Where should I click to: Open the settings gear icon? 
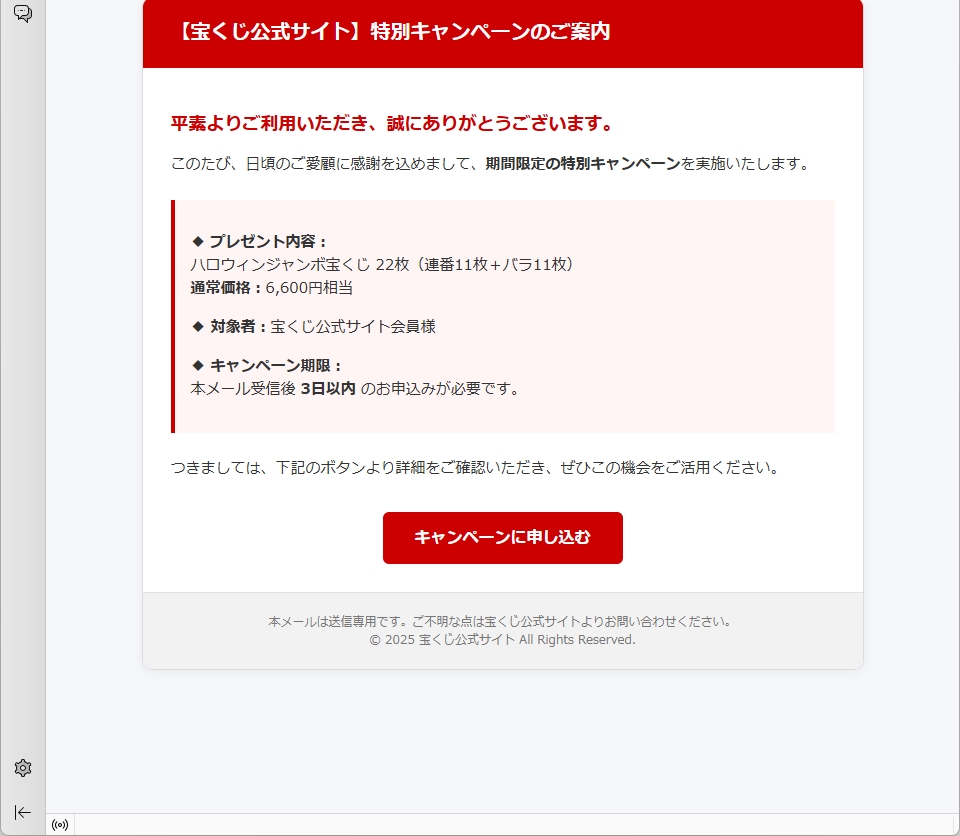click(x=23, y=768)
